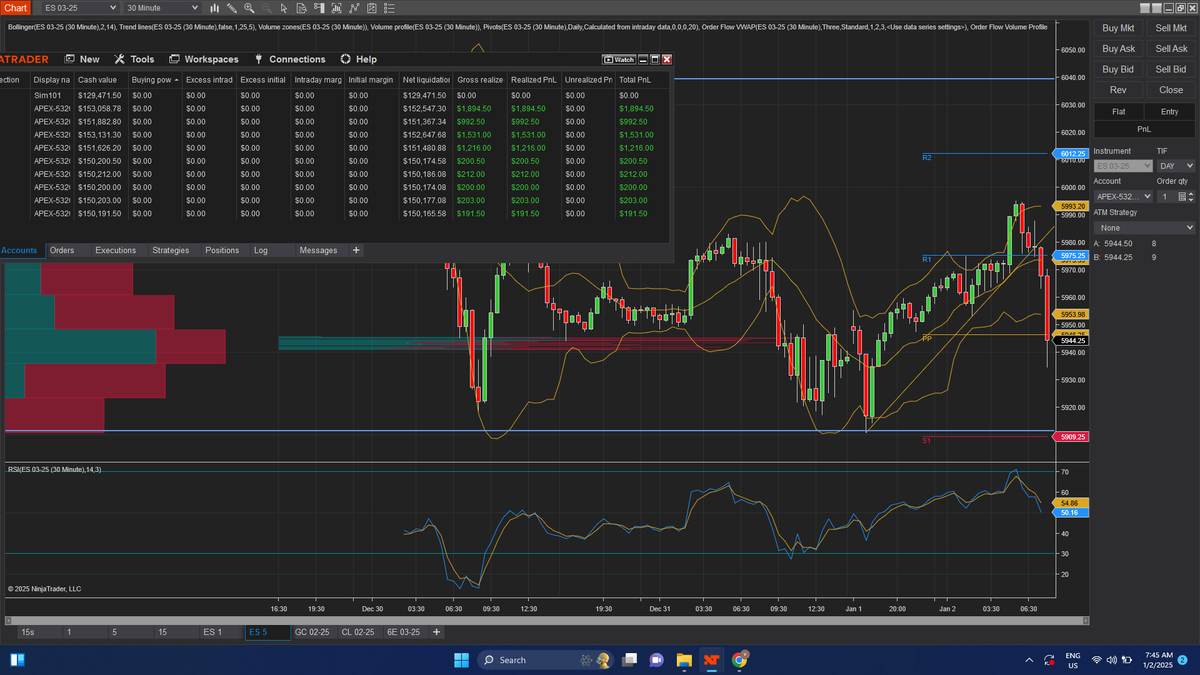The image size is (1200, 675).
Task: Open the strategies icon in chart toolbar
Action: (372, 8)
